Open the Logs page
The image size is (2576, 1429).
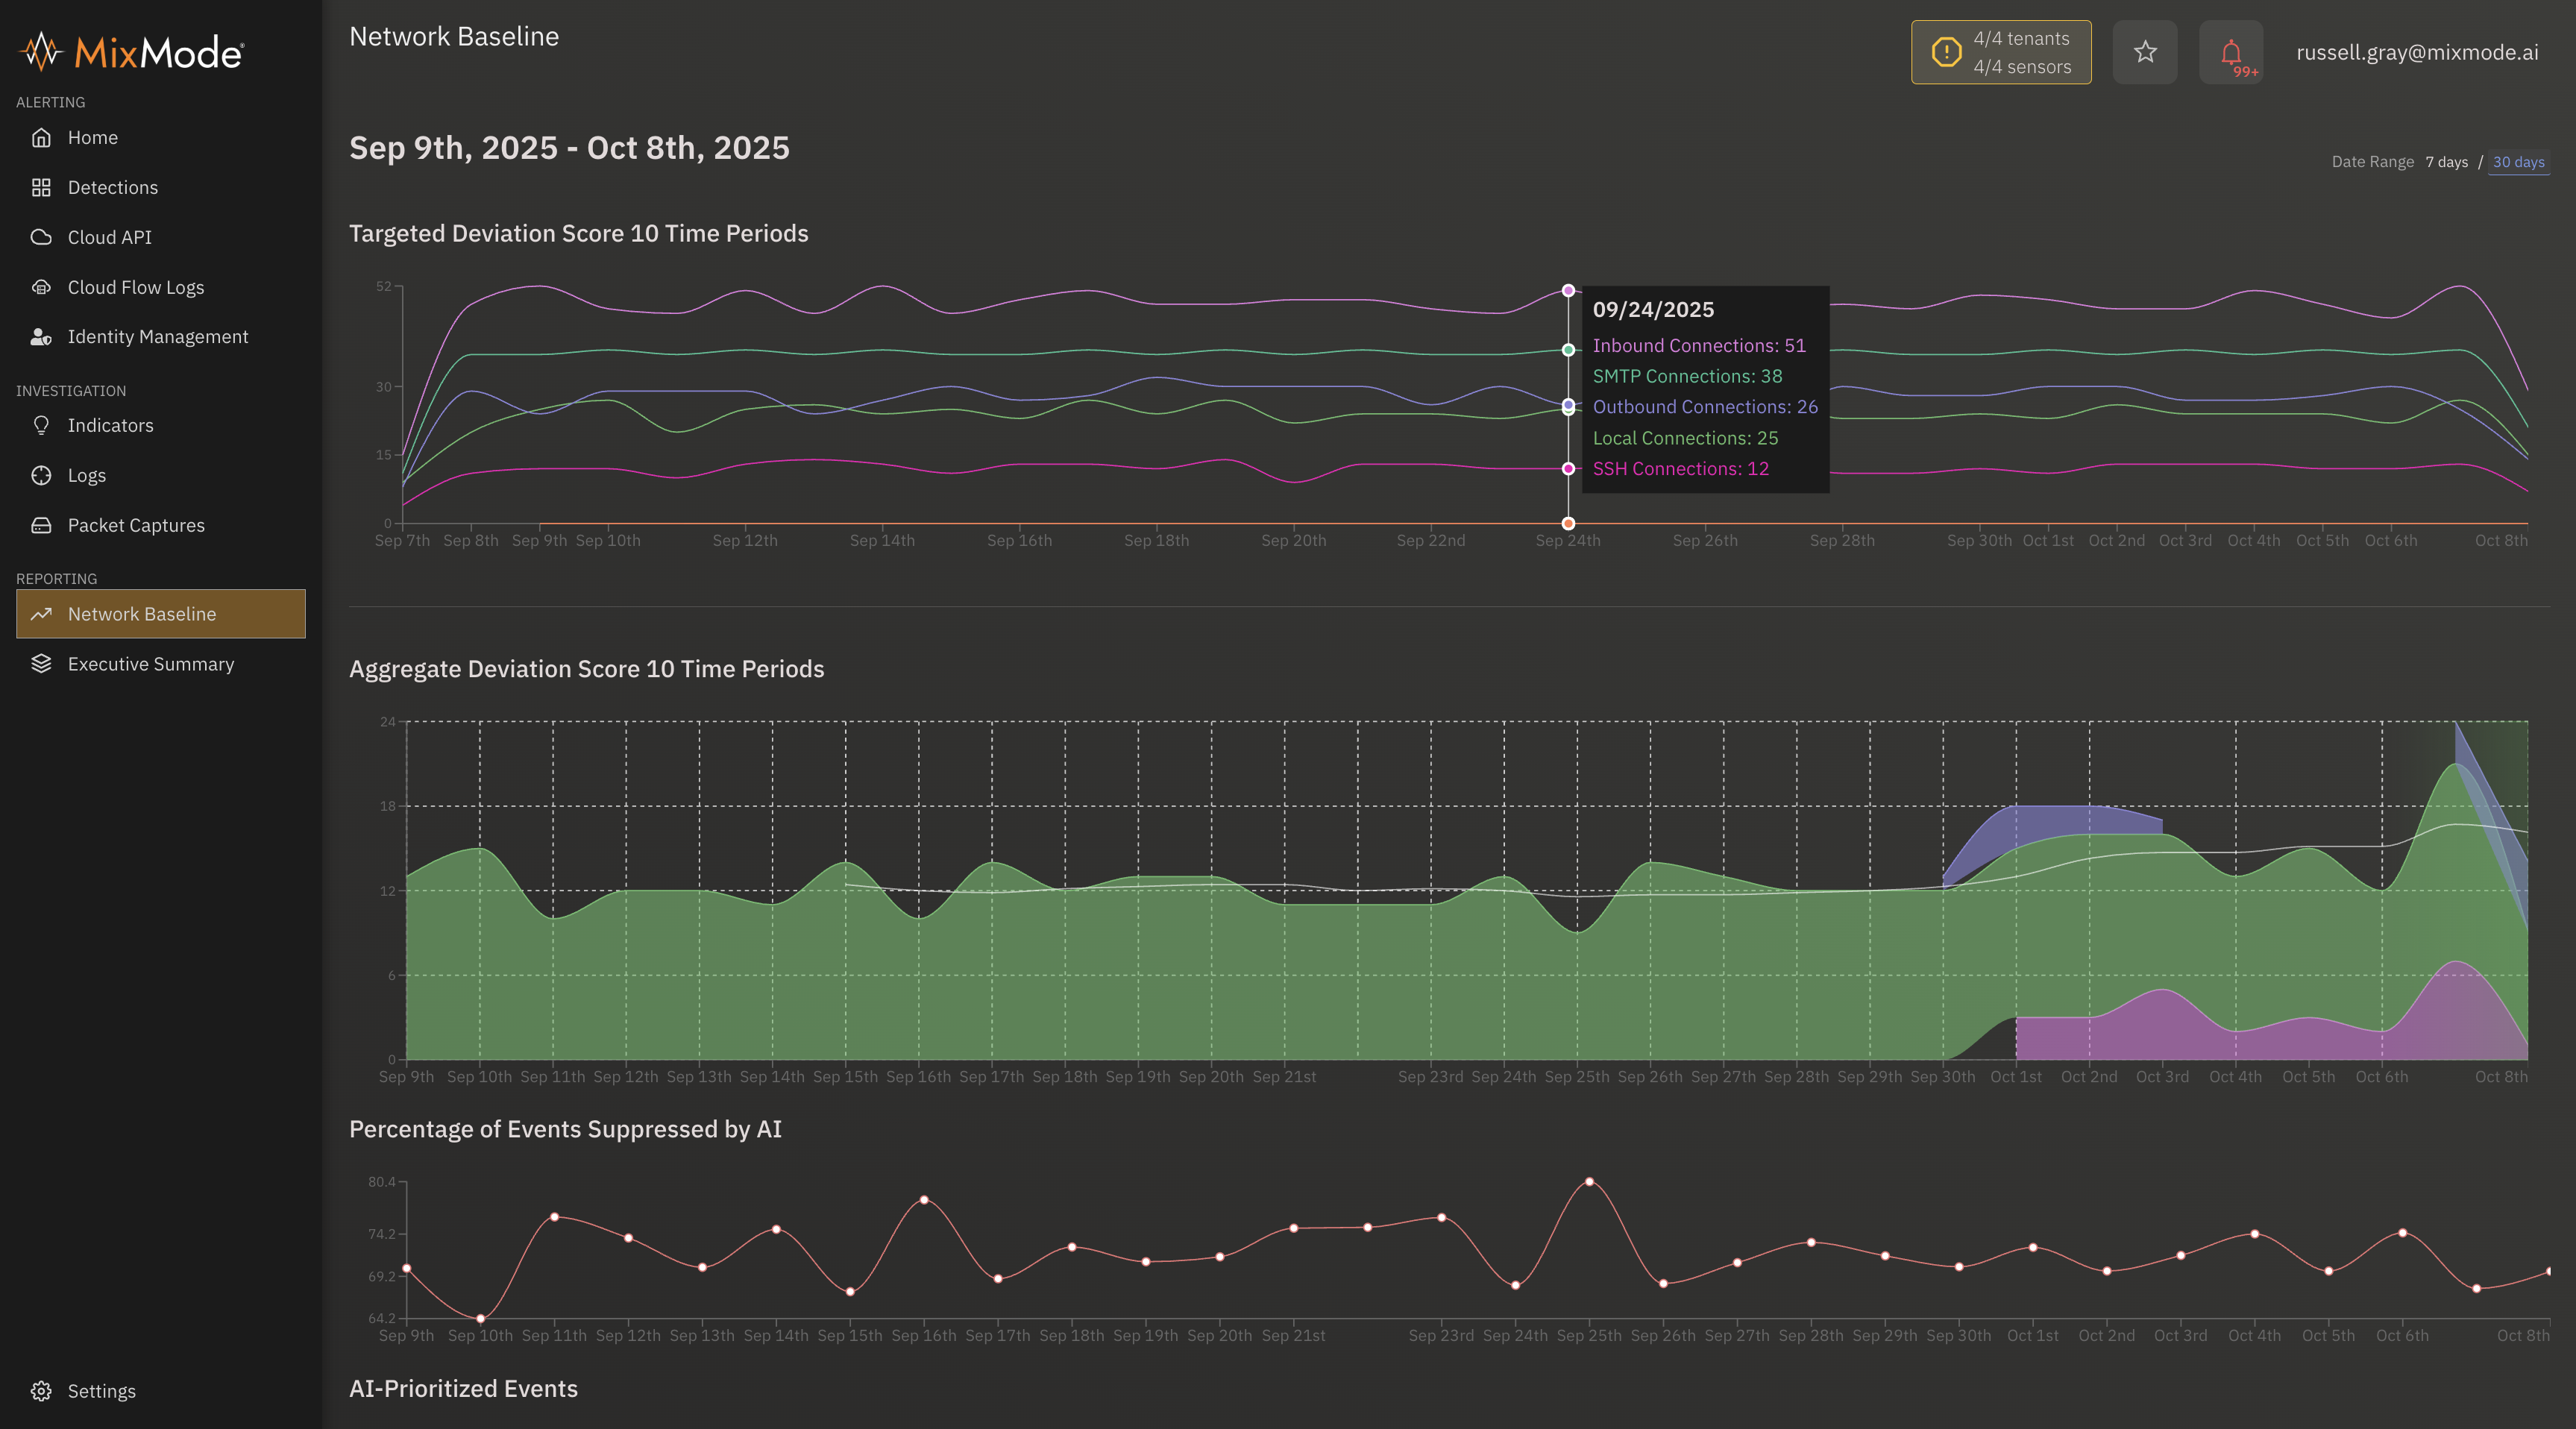[86, 475]
